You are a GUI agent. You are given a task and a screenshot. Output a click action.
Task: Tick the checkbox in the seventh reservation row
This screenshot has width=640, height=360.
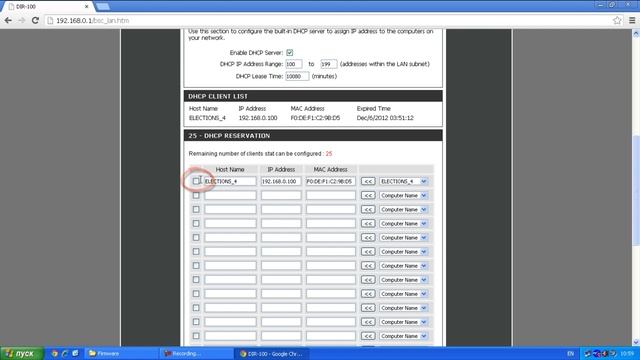(196, 266)
